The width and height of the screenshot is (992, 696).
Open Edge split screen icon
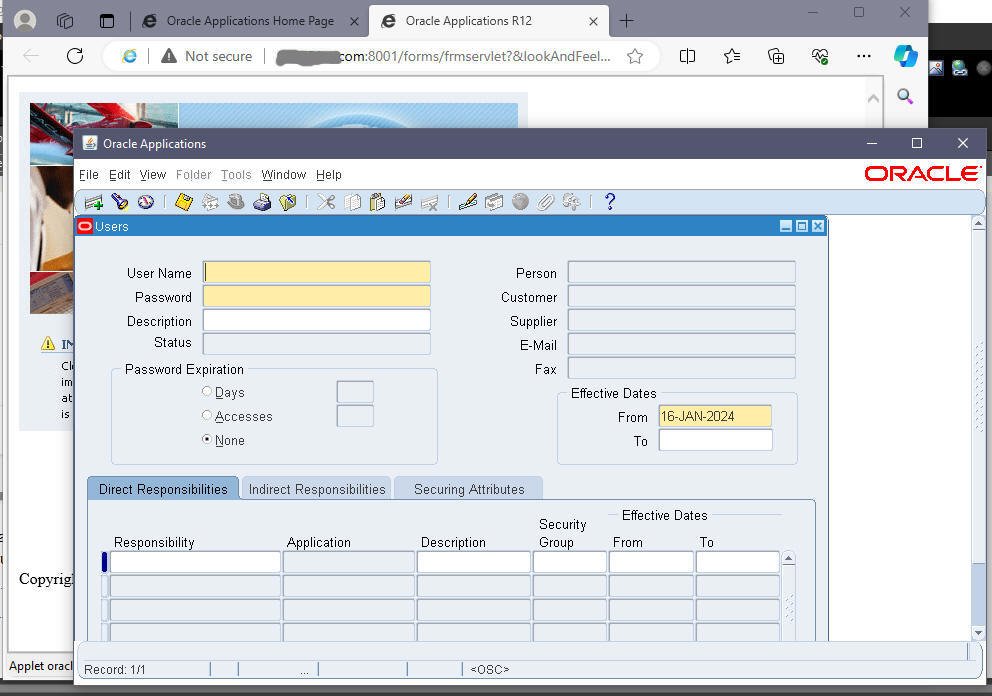coord(687,56)
